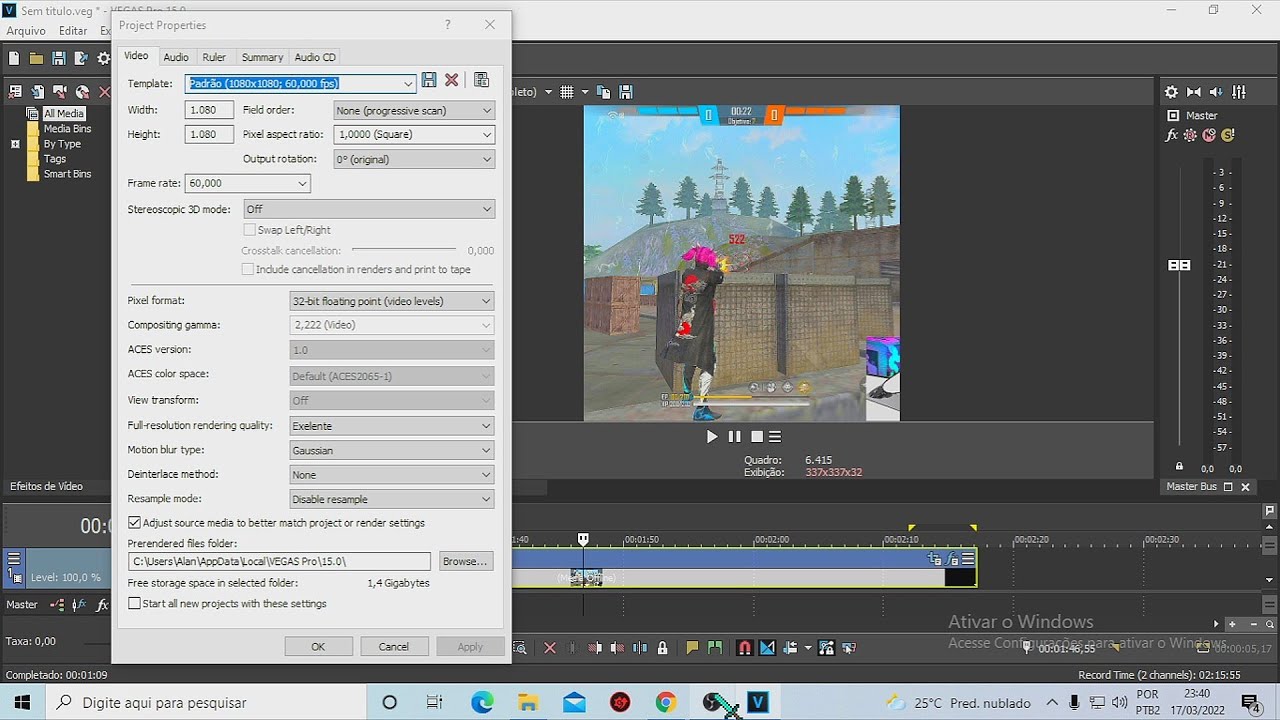Open the Editar menu

pyautogui.click(x=73, y=31)
